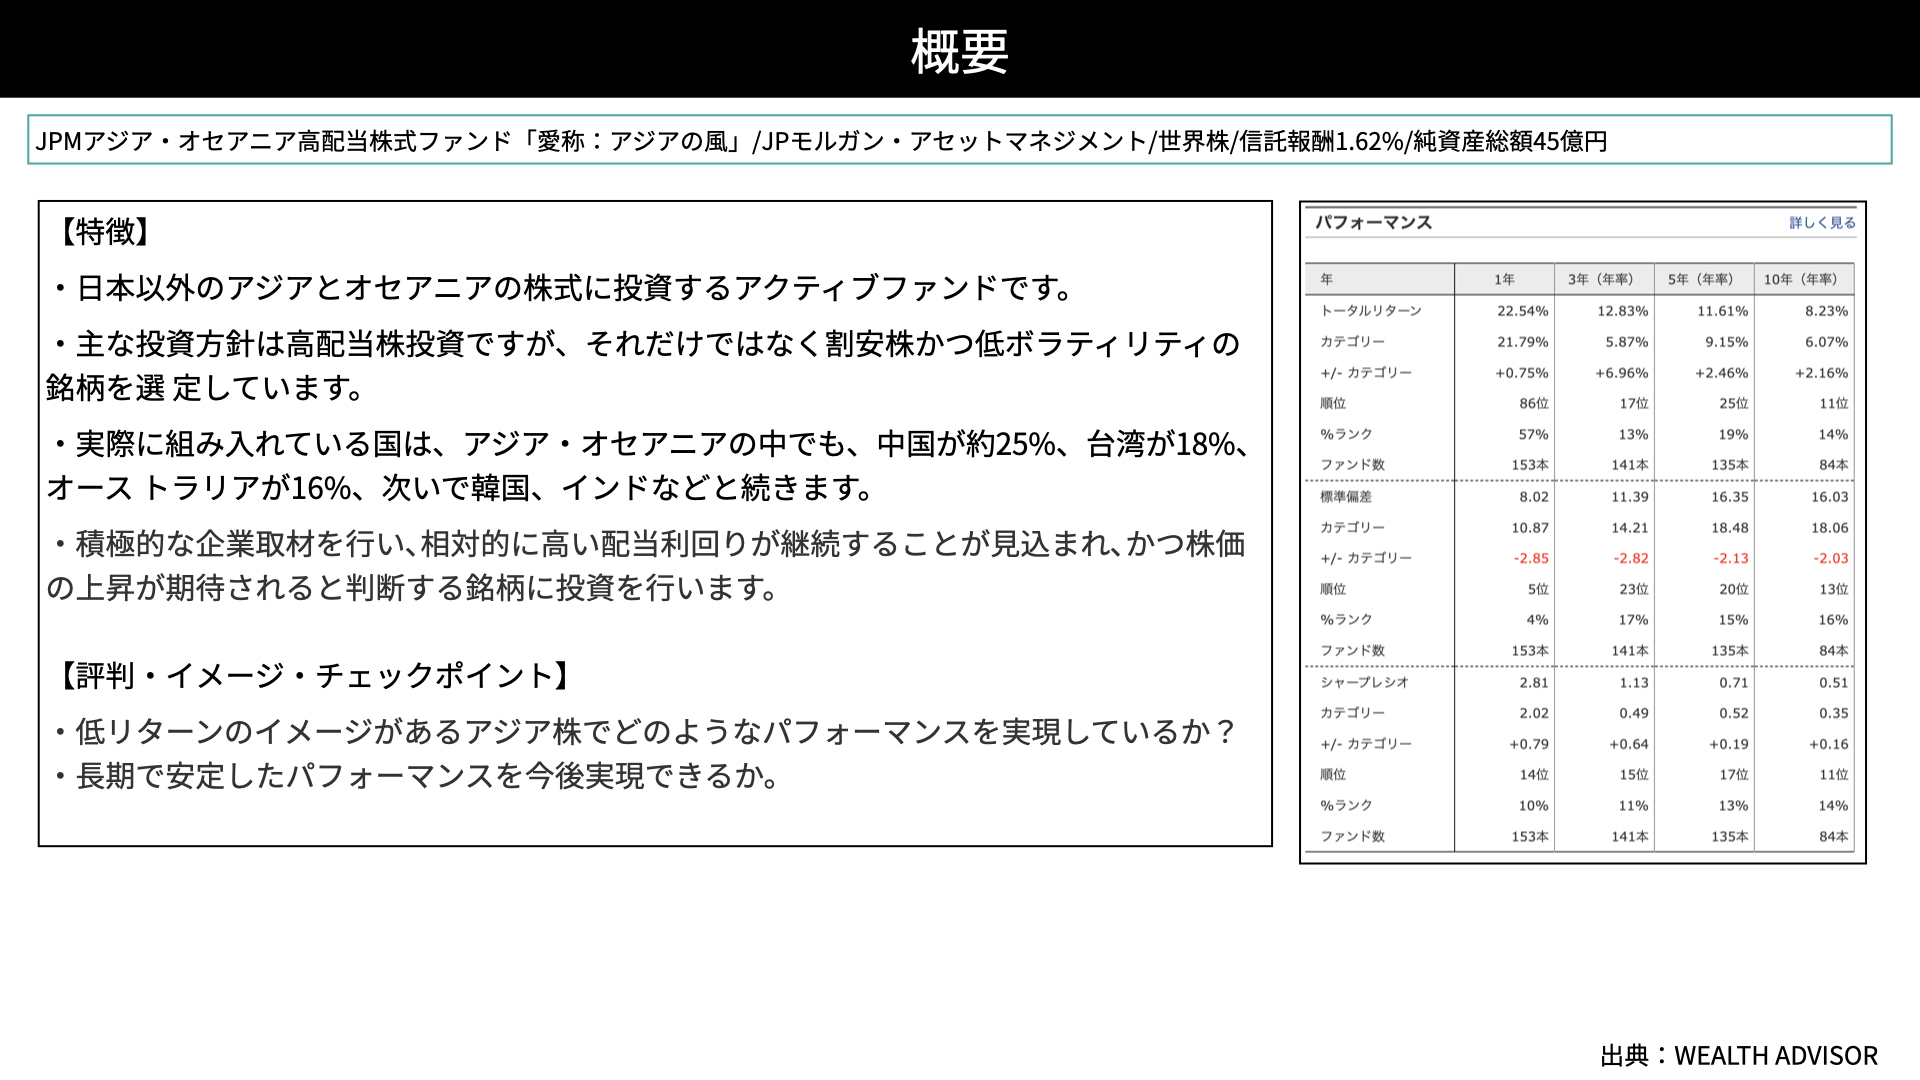Select the 21.79% category cell
This screenshot has height=1080, width=1920.
point(1522,342)
